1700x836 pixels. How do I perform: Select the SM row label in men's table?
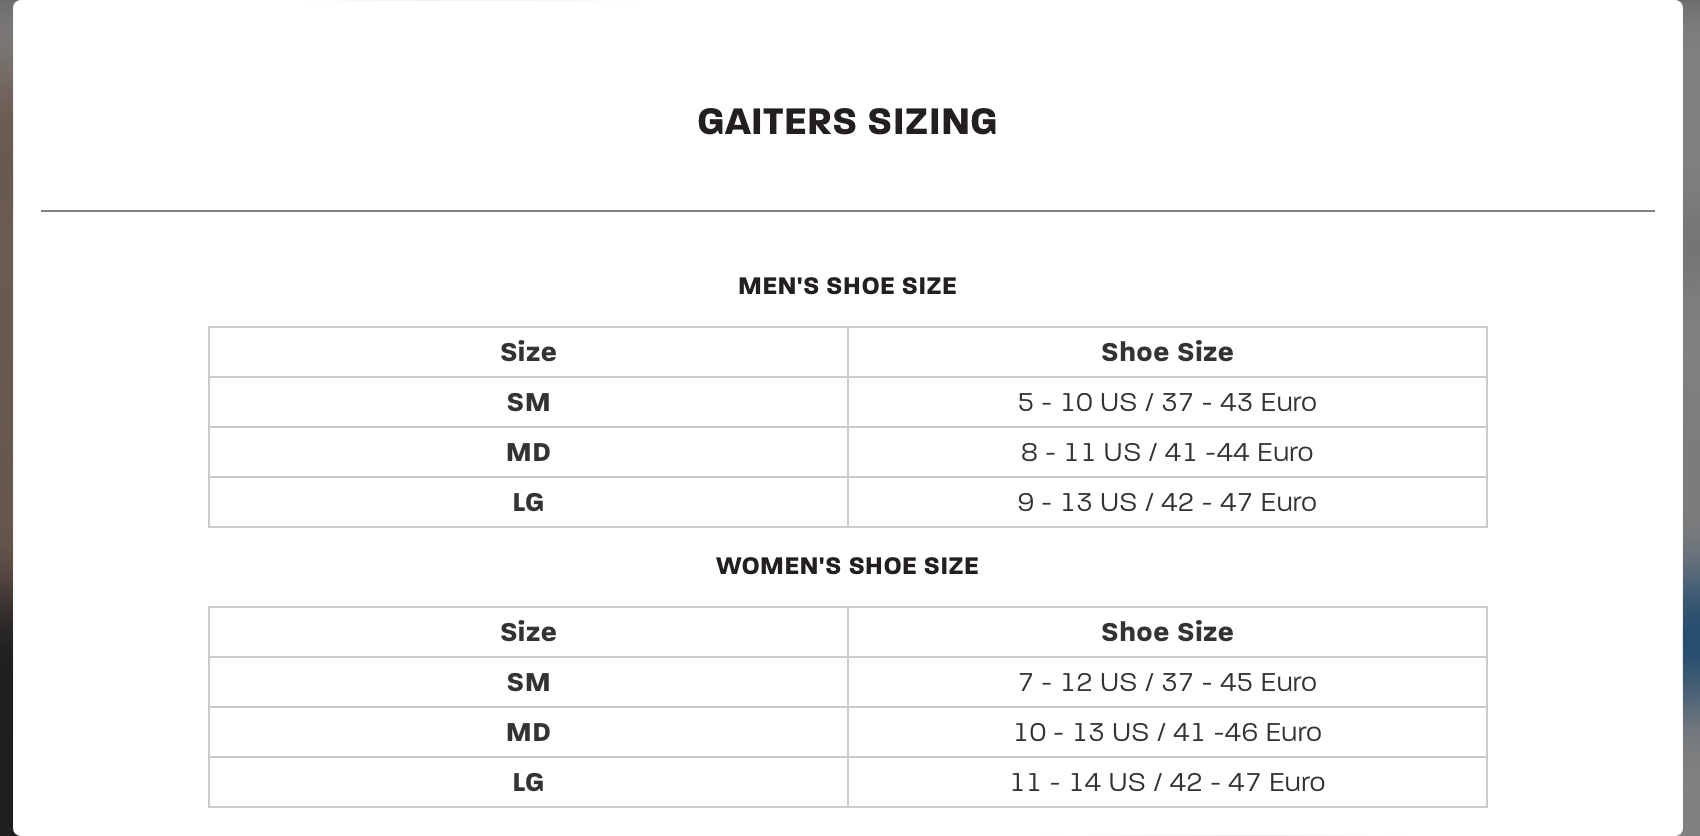tap(528, 402)
